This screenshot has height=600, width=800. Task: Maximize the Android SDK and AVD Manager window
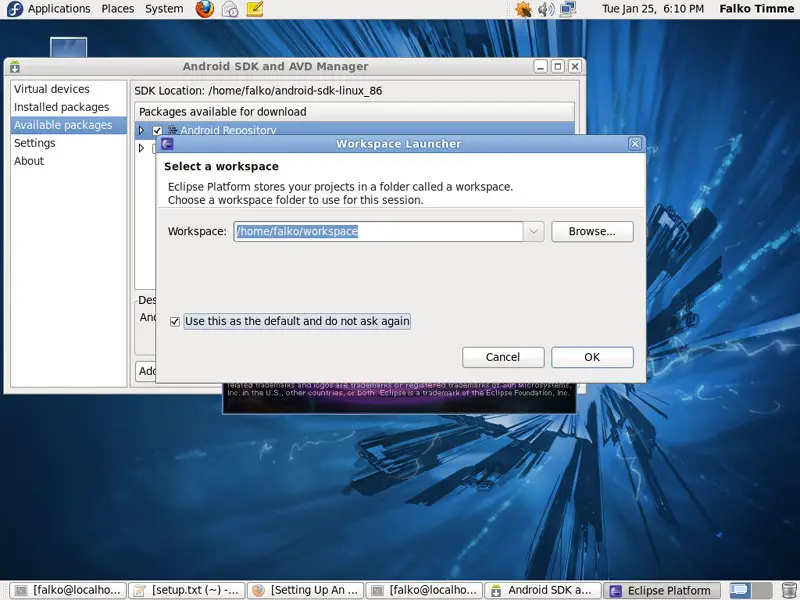558,66
